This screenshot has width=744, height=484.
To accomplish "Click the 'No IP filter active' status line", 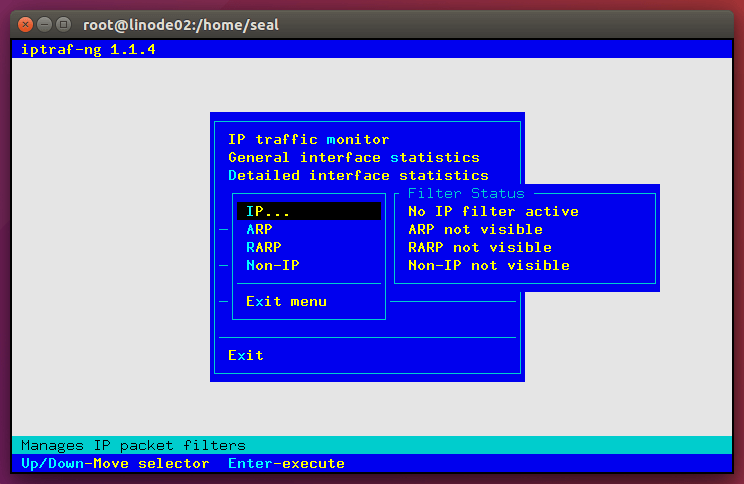I will (493, 211).
